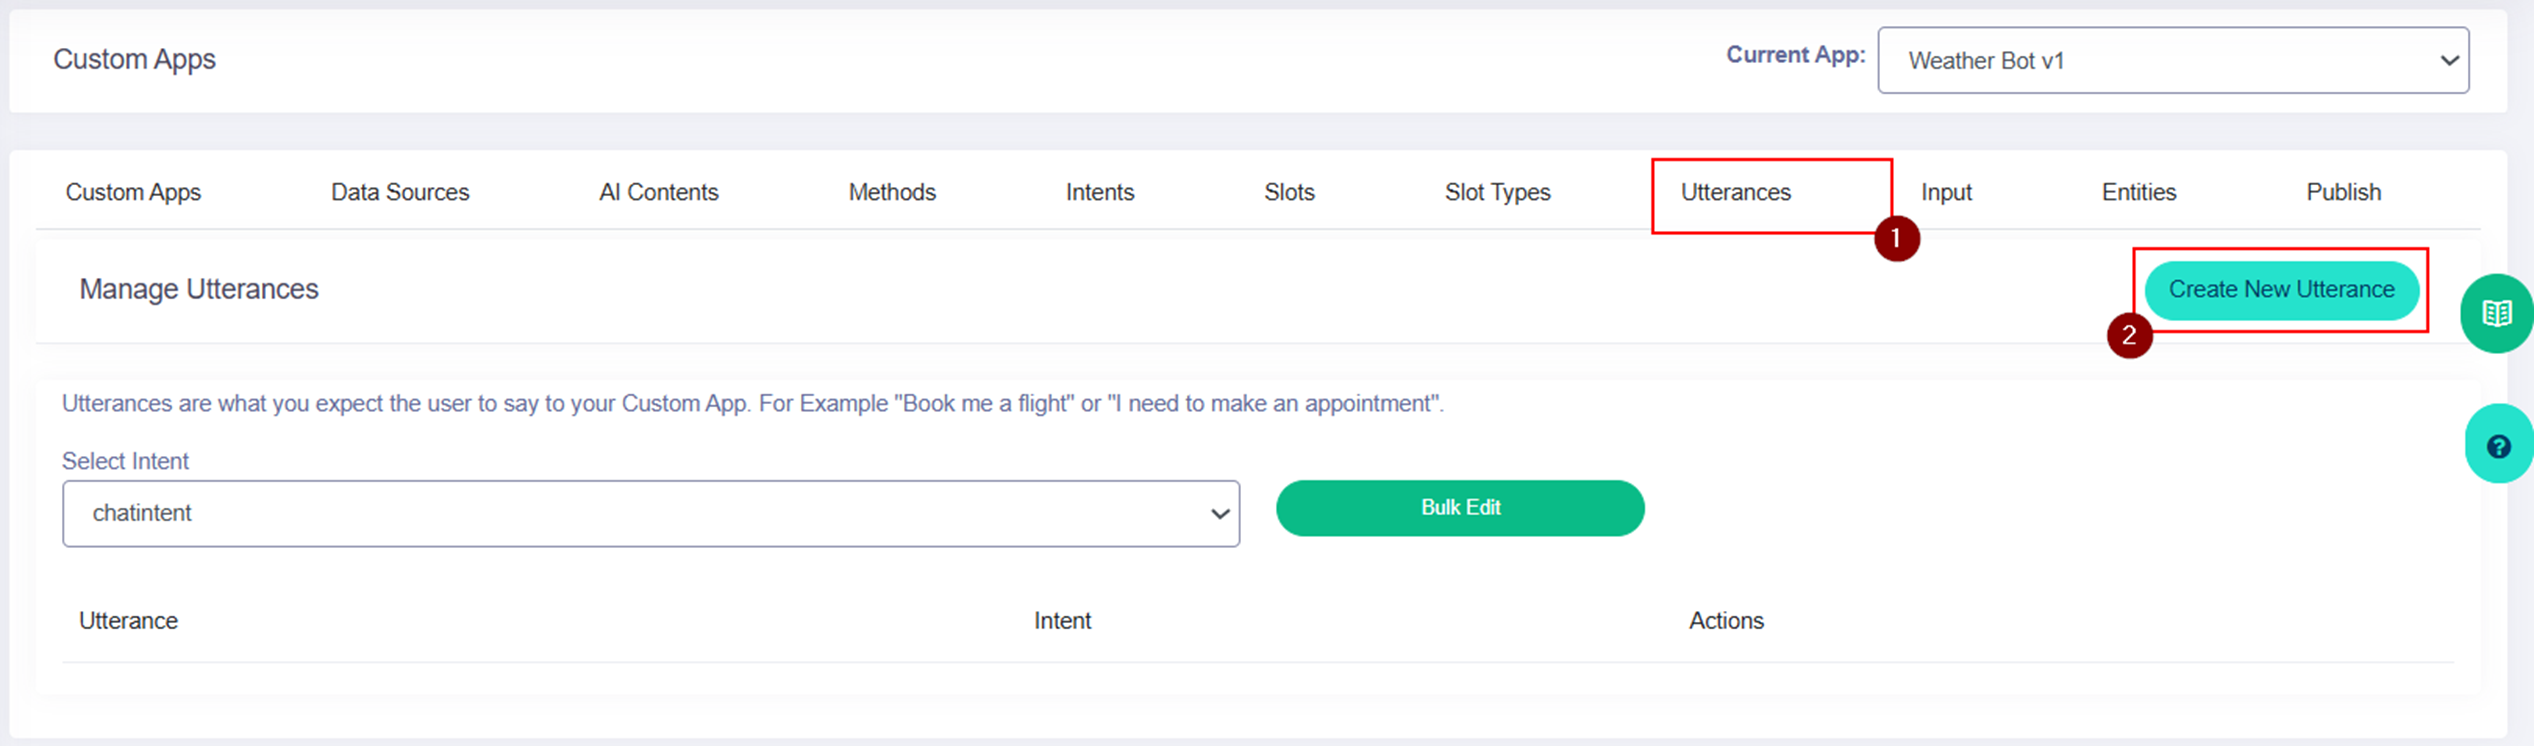2534x746 pixels.
Task: Open the documentation book icon
Action: pos(2496,314)
